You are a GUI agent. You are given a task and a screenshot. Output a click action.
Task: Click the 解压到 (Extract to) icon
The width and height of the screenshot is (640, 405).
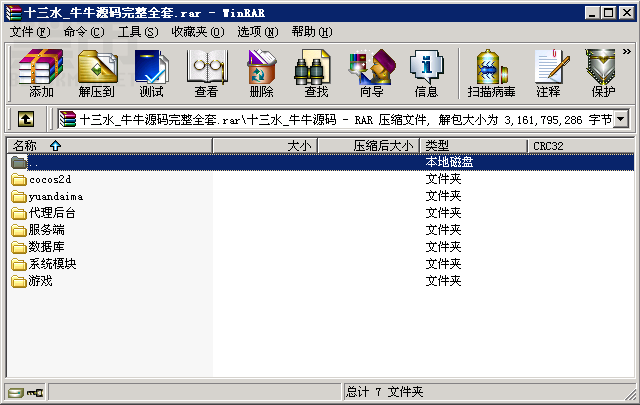[x=96, y=73]
